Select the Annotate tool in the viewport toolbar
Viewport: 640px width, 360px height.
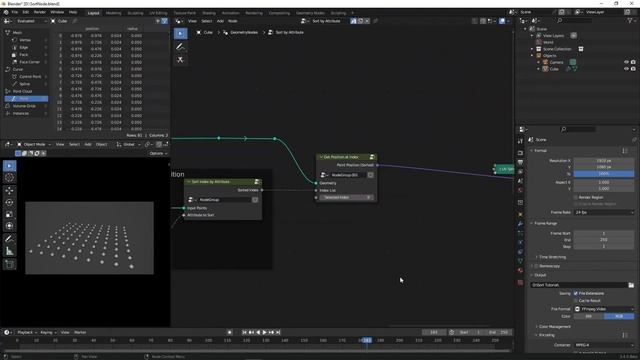(9, 239)
